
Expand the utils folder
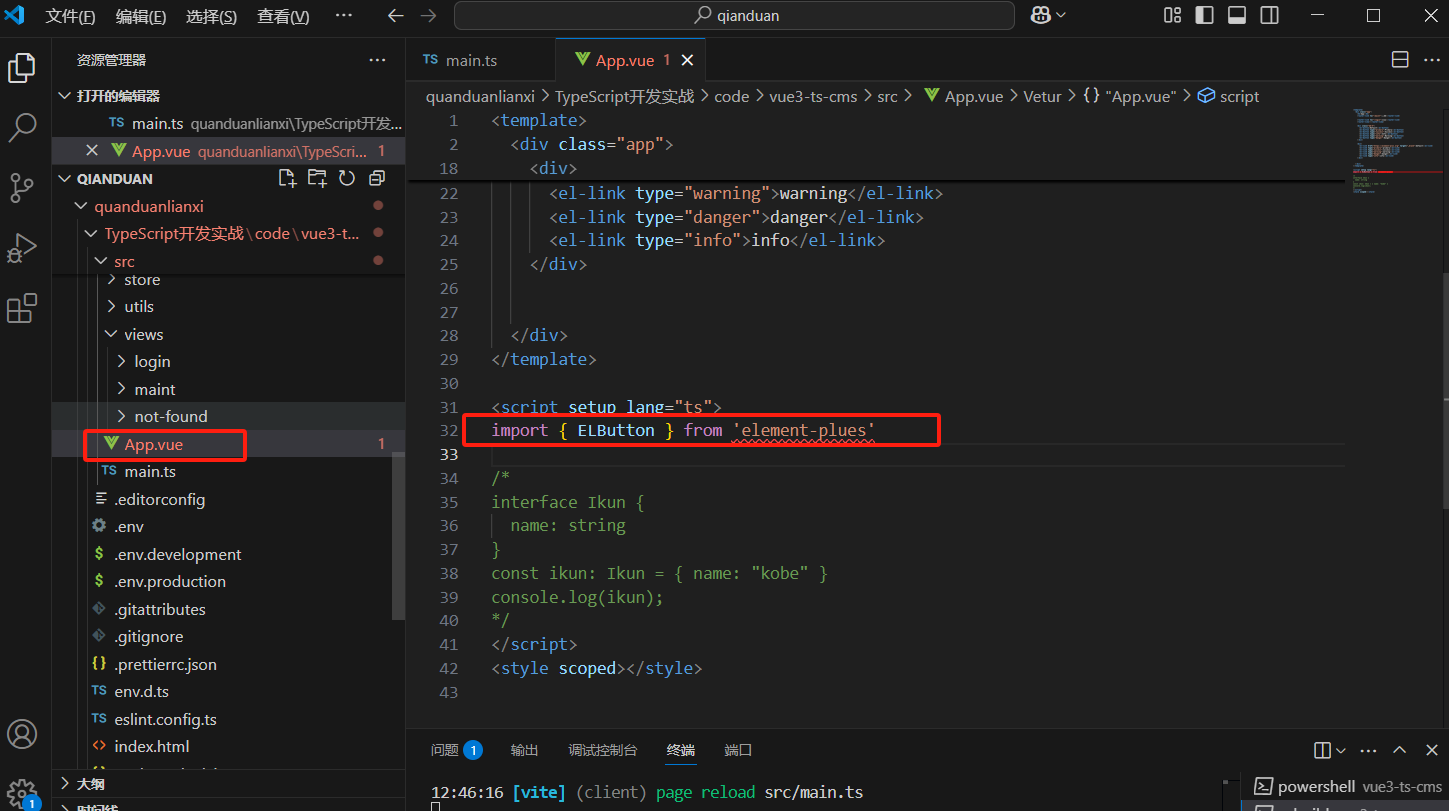click(x=112, y=307)
